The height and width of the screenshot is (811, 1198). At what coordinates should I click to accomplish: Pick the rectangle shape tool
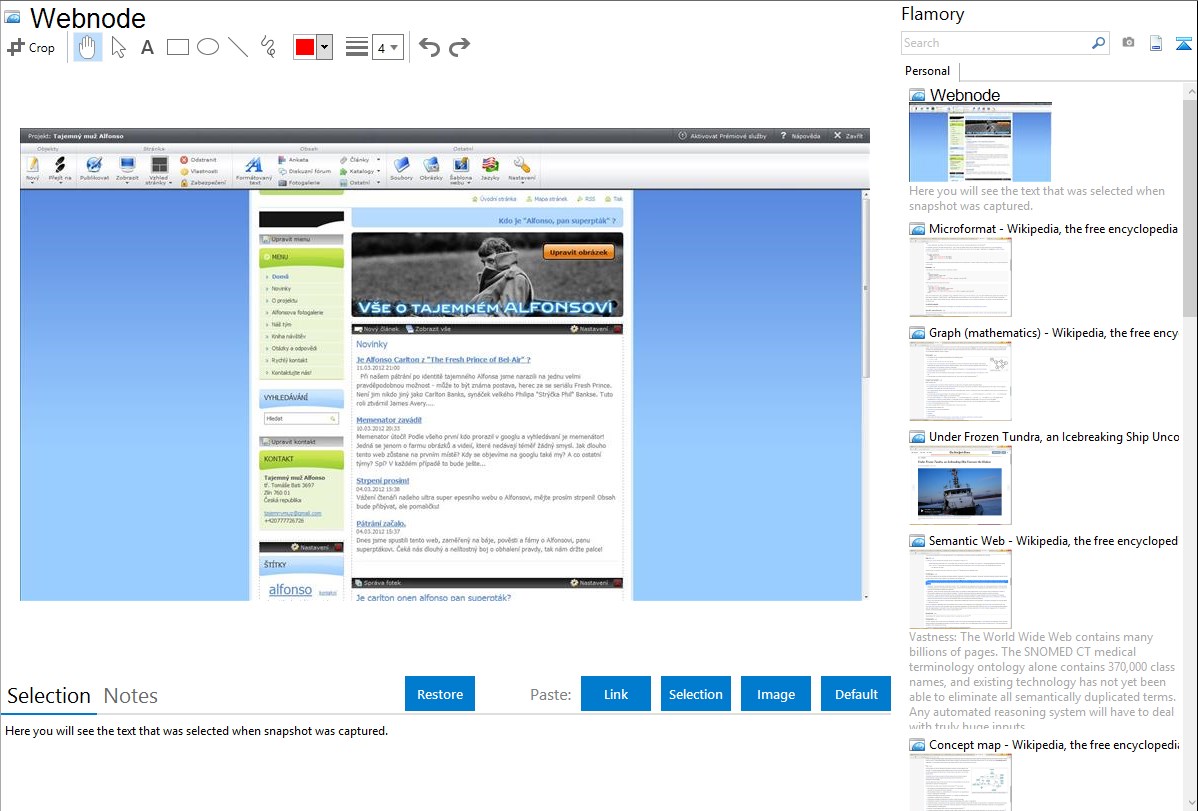(177, 47)
